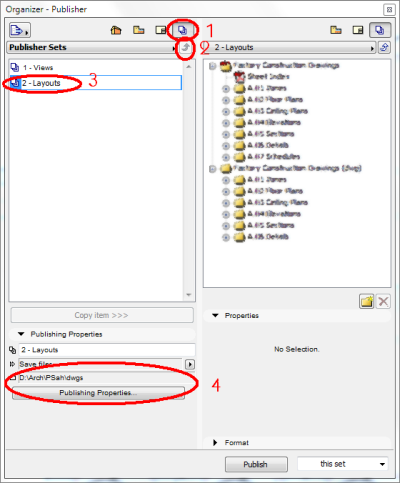Switch left pane to Layout Book
Viewport: 400px width, 483px height.
(161, 30)
